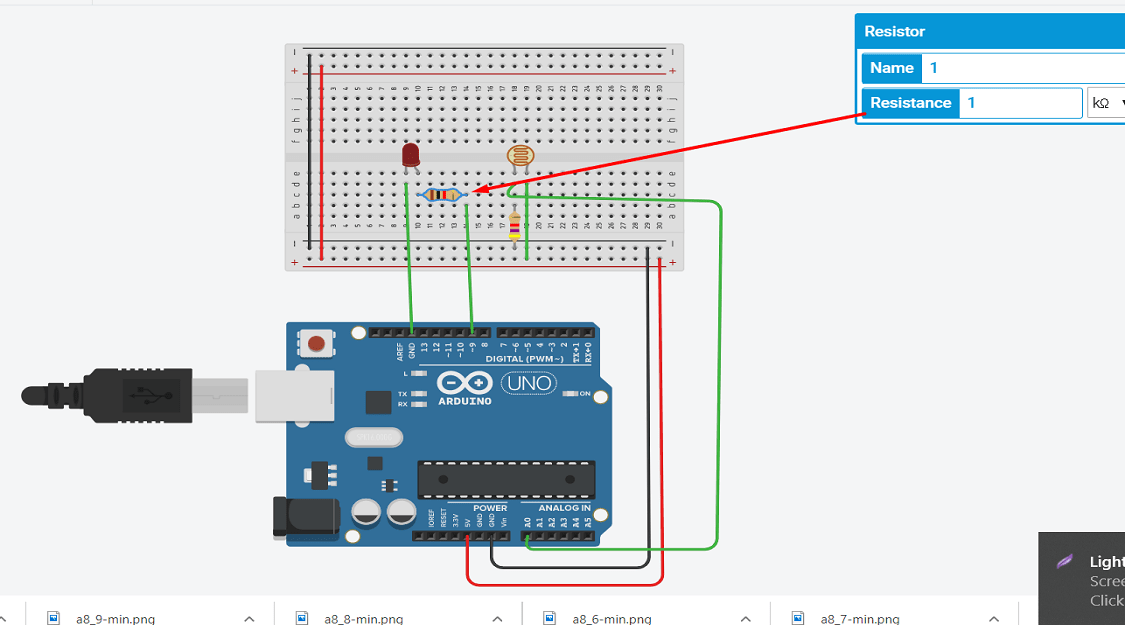Click the Resistor Name input field
This screenshot has height=625, width=1125.
click(x=1023, y=68)
